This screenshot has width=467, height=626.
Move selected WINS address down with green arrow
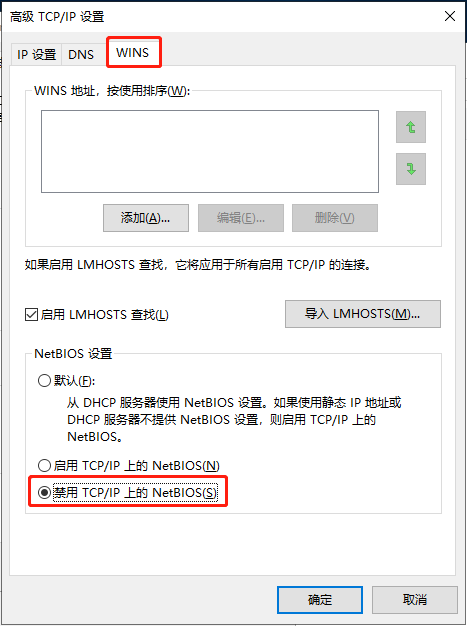point(411,169)
